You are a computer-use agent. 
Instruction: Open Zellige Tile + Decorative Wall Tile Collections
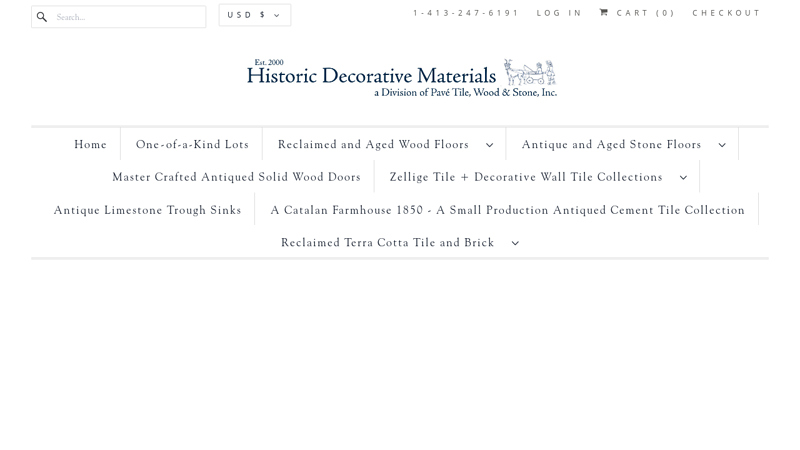pos(526,177)
